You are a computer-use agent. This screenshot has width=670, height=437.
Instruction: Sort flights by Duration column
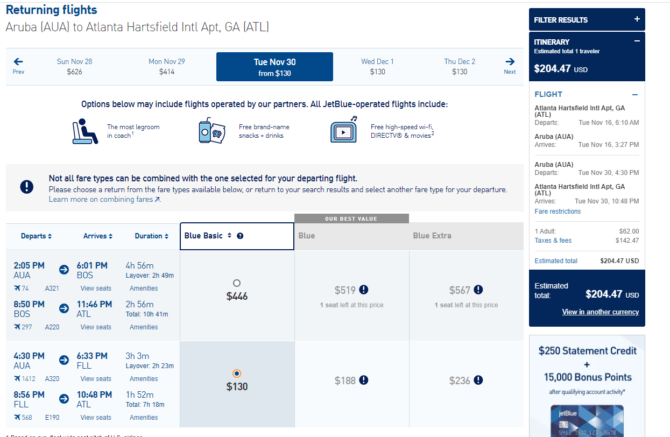tap(152, 236)
